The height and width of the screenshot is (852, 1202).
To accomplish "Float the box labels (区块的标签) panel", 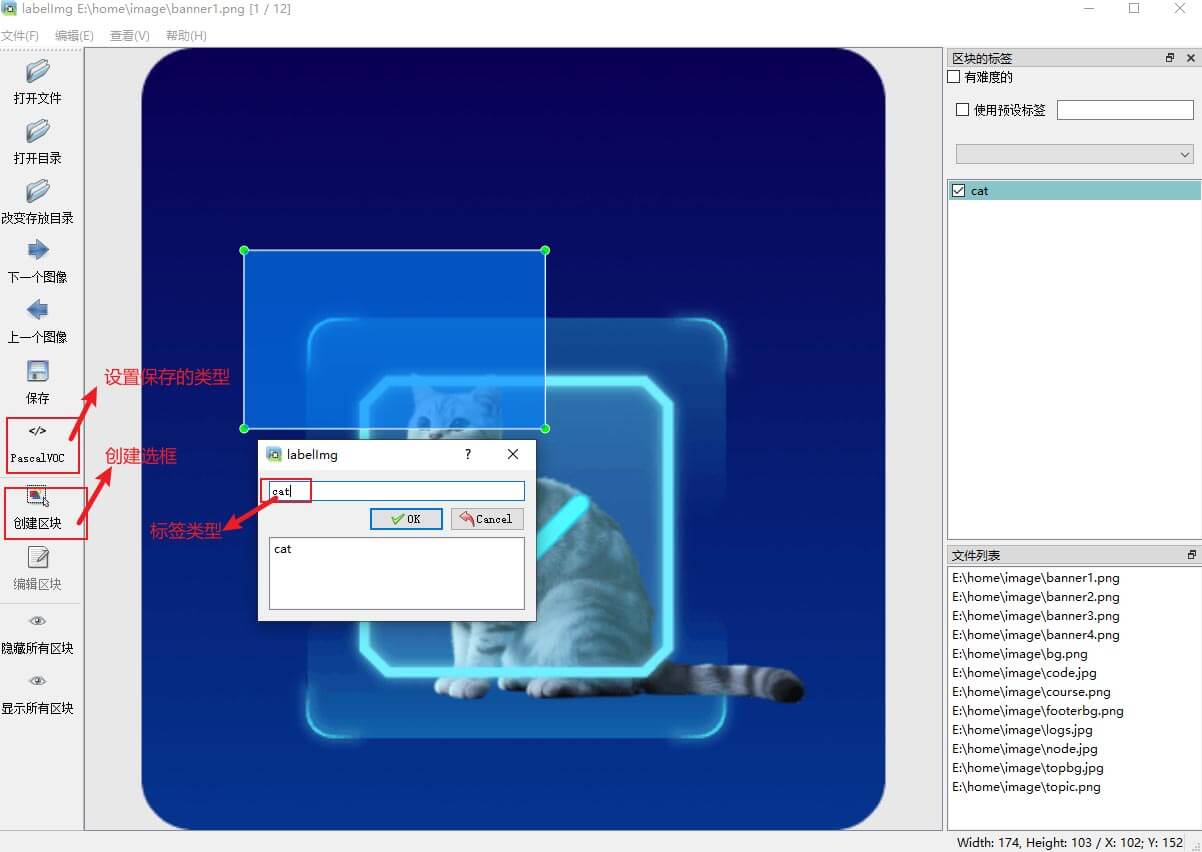I will (x=1170, y=58).
